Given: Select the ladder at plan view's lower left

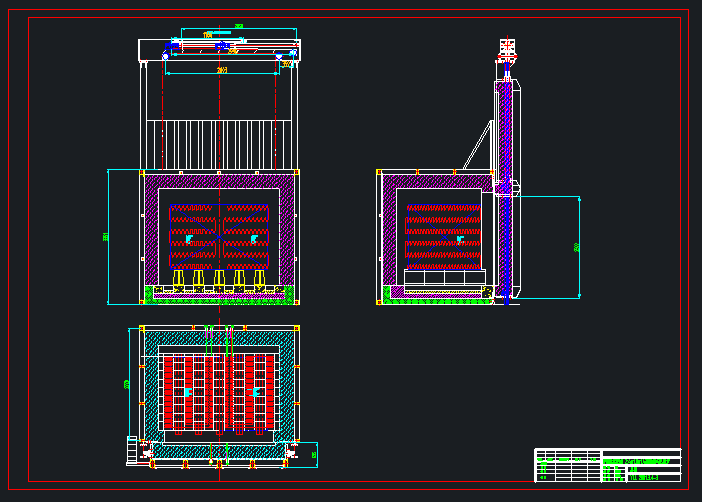Looking at the screenshot, I should pyautogui.click(x=132, y=450).
